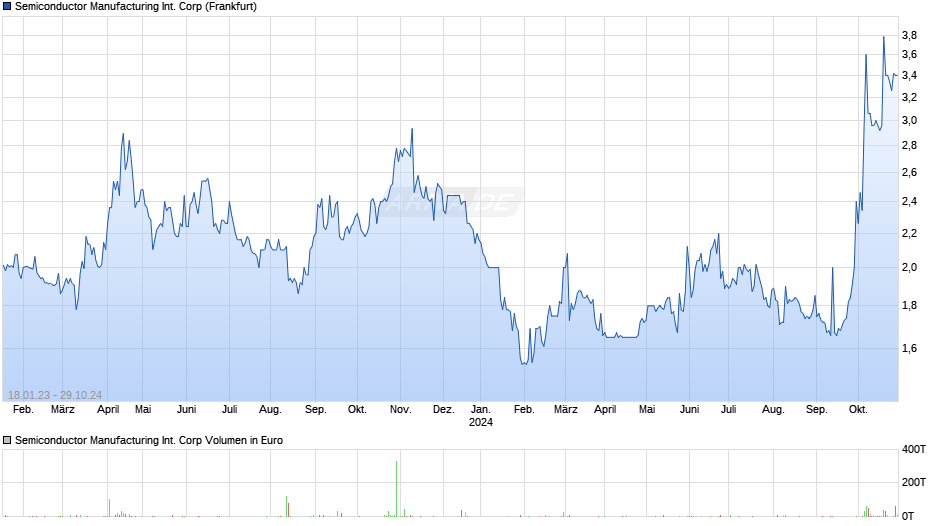Click the 3,6 price axis label

coord(909,55)
